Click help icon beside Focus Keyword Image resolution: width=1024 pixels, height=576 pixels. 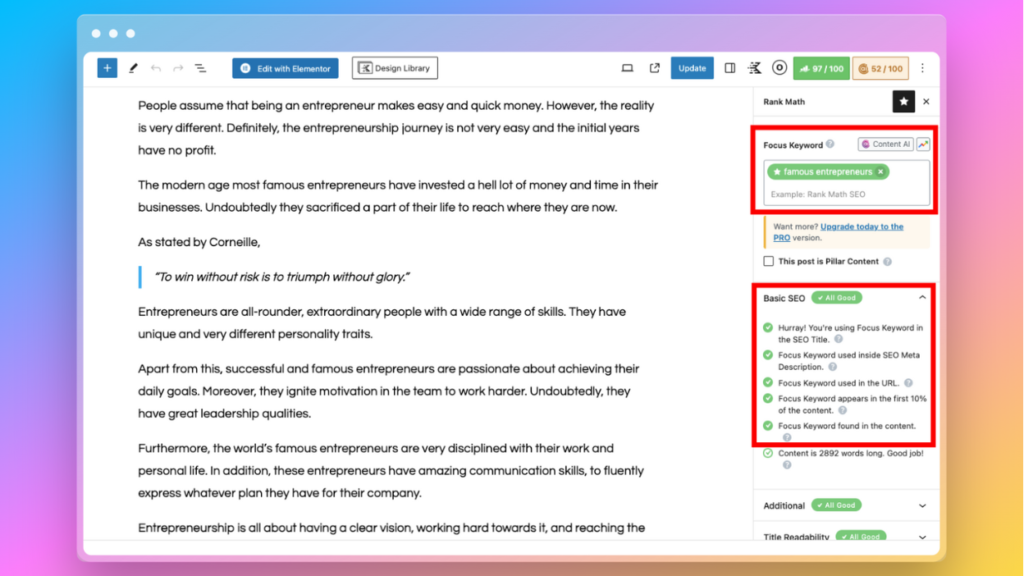(830, 144)
